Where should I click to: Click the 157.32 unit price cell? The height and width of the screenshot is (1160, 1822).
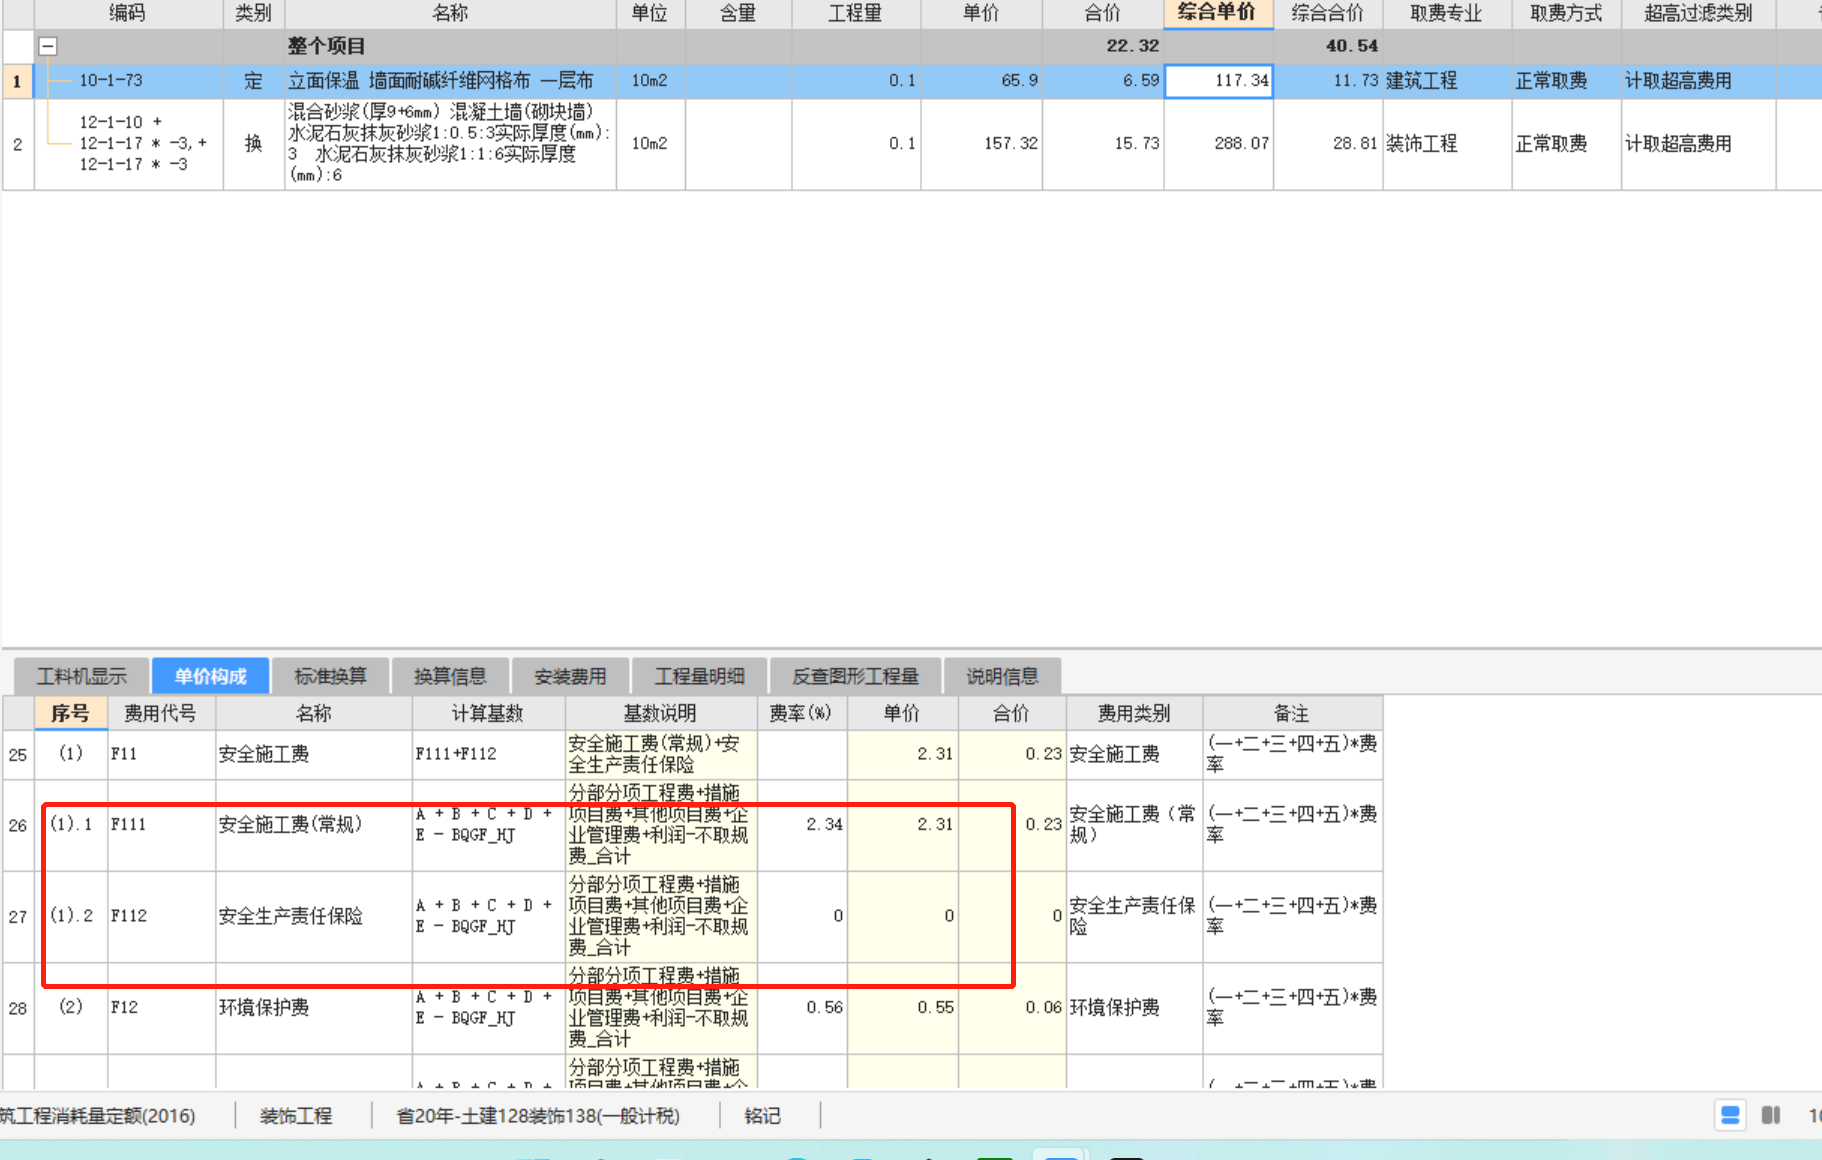tap(981, 144)
